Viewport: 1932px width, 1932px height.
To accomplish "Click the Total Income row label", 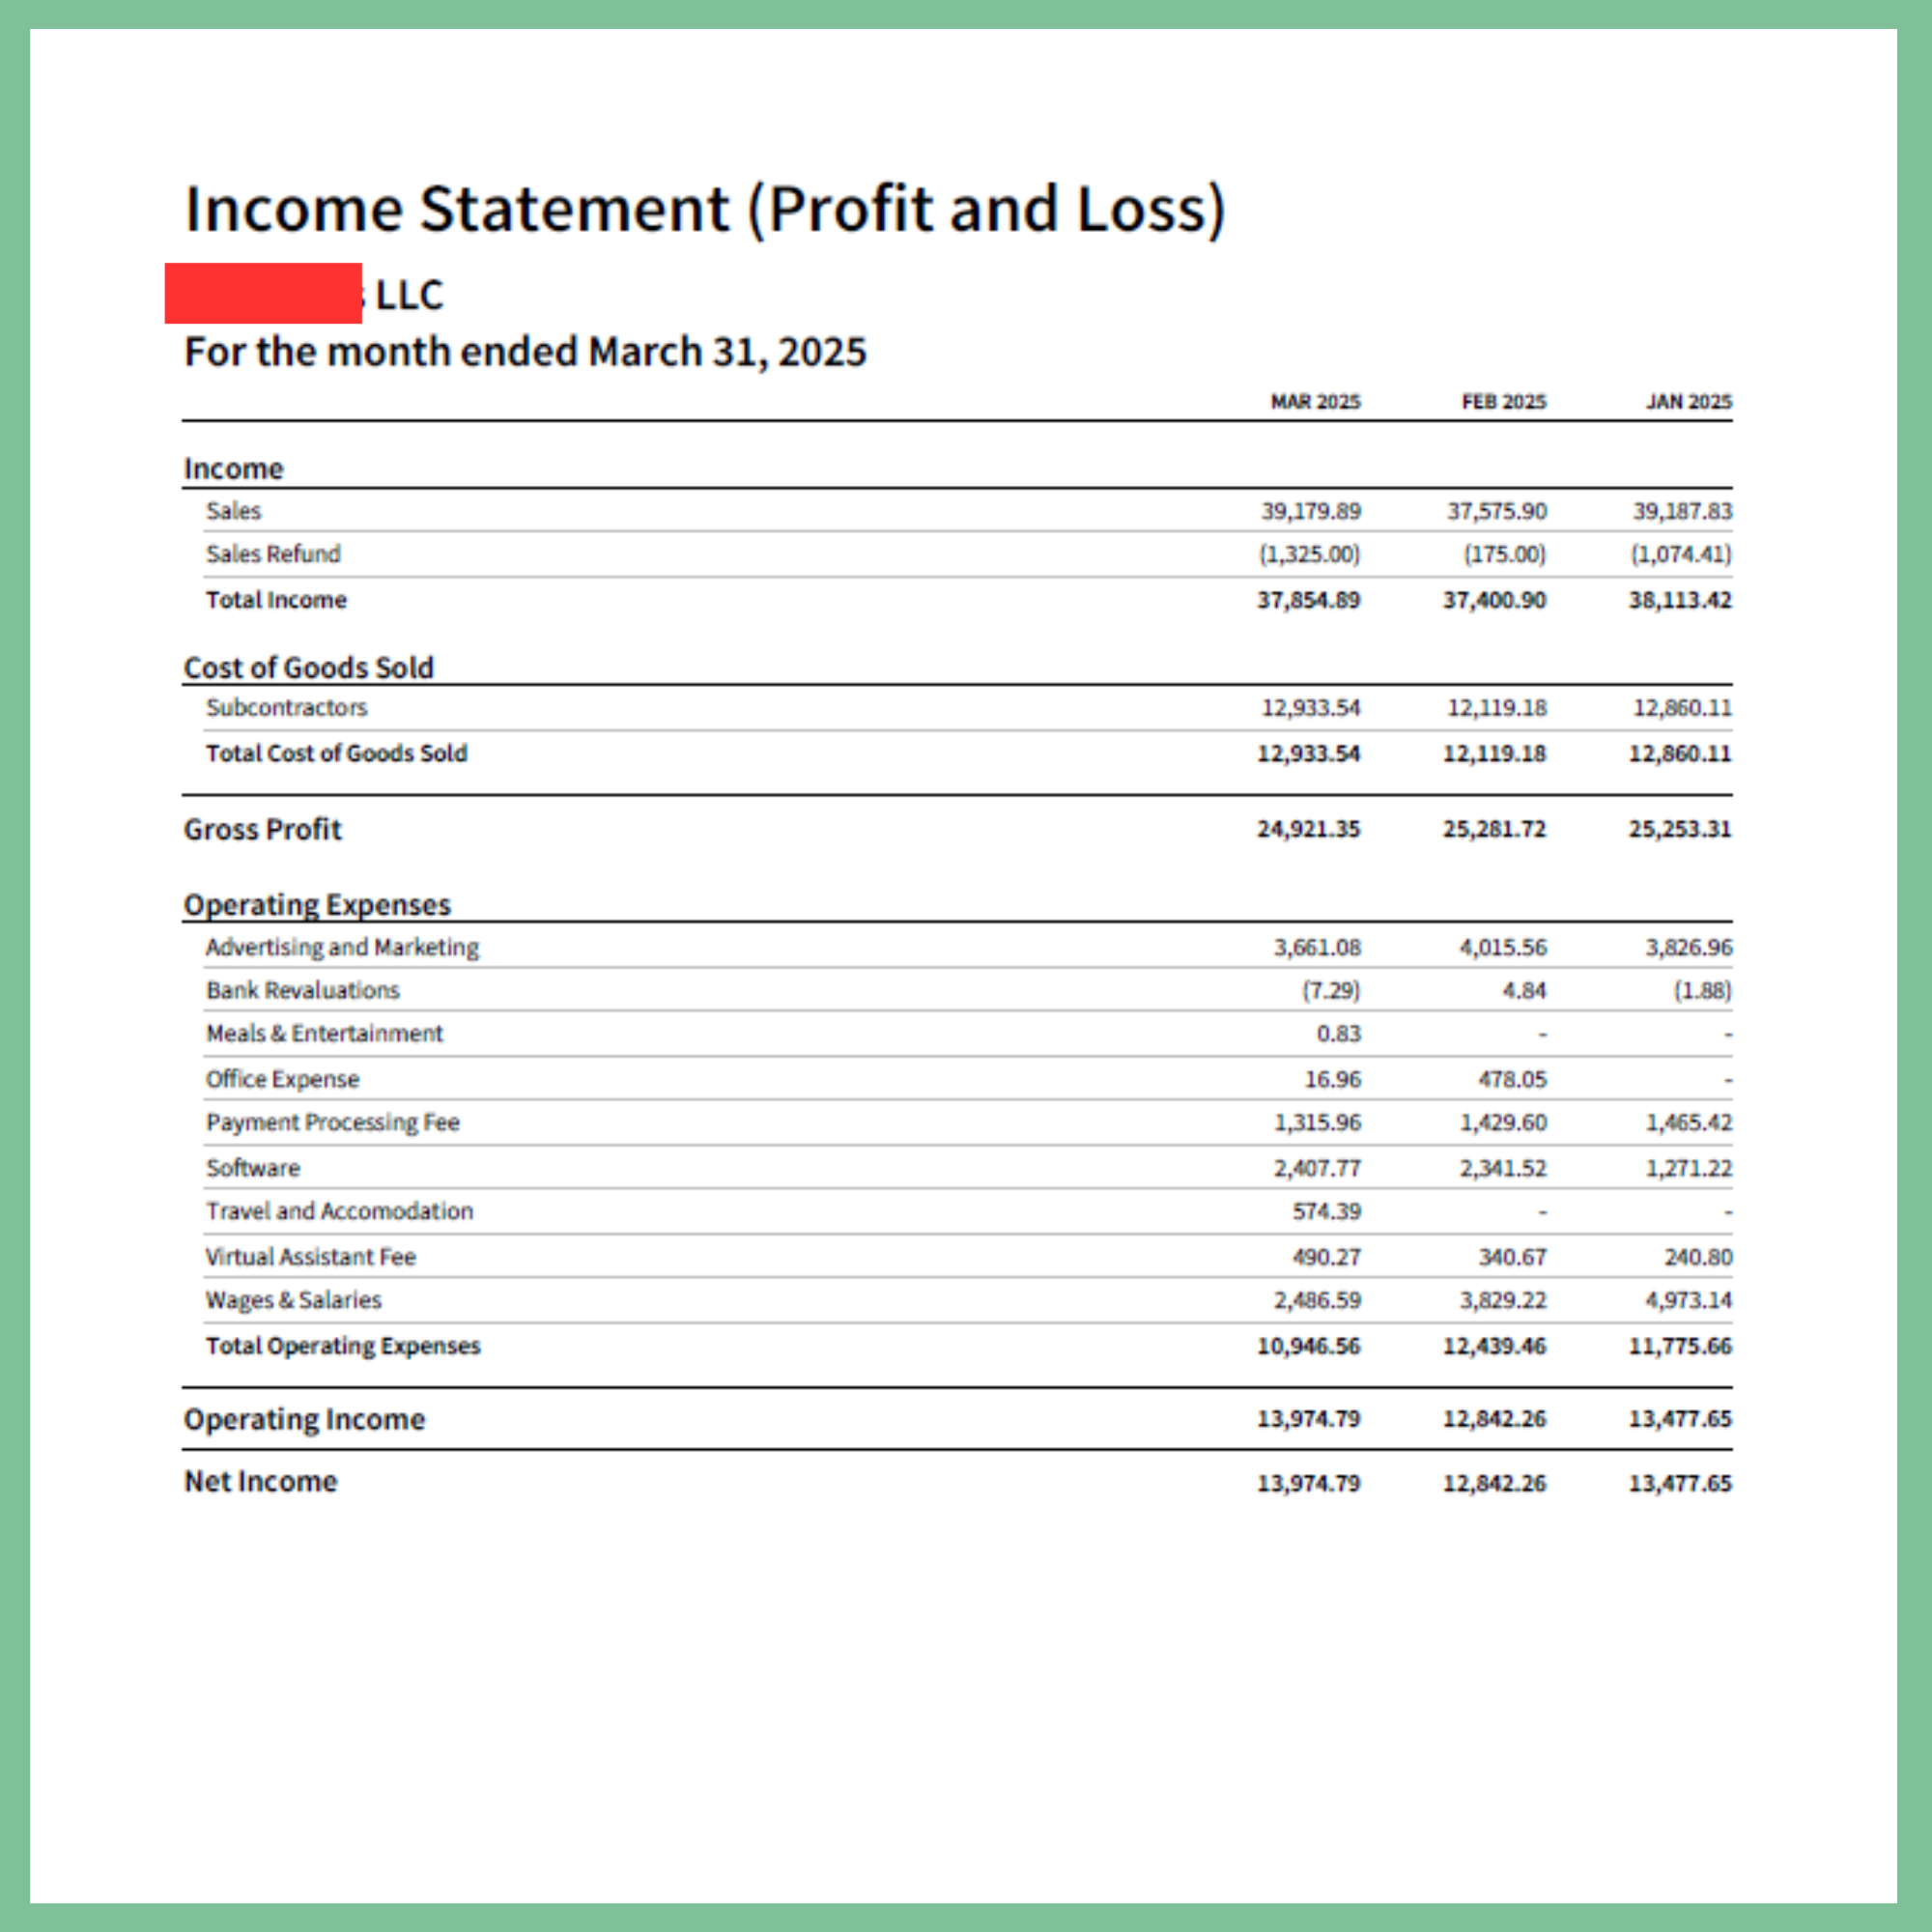I will click(x=276, y=600).
